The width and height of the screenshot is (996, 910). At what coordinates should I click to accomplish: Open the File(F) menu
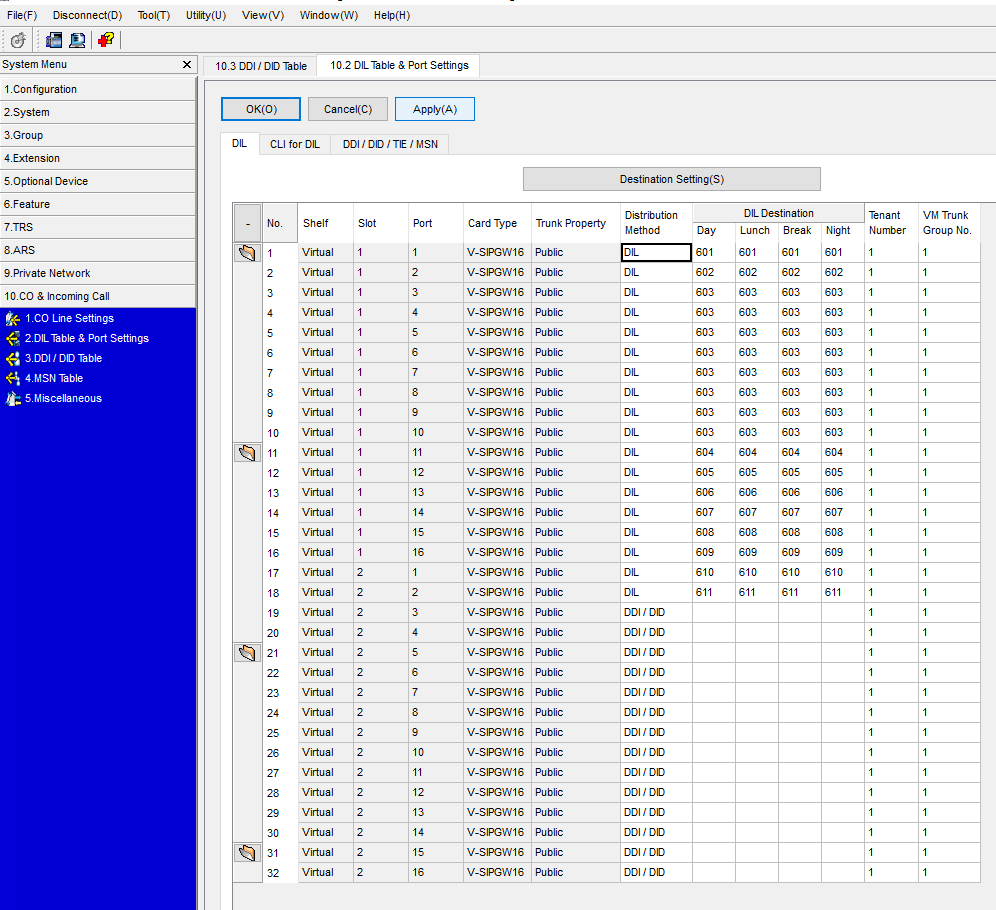click(x=22, y=15)
